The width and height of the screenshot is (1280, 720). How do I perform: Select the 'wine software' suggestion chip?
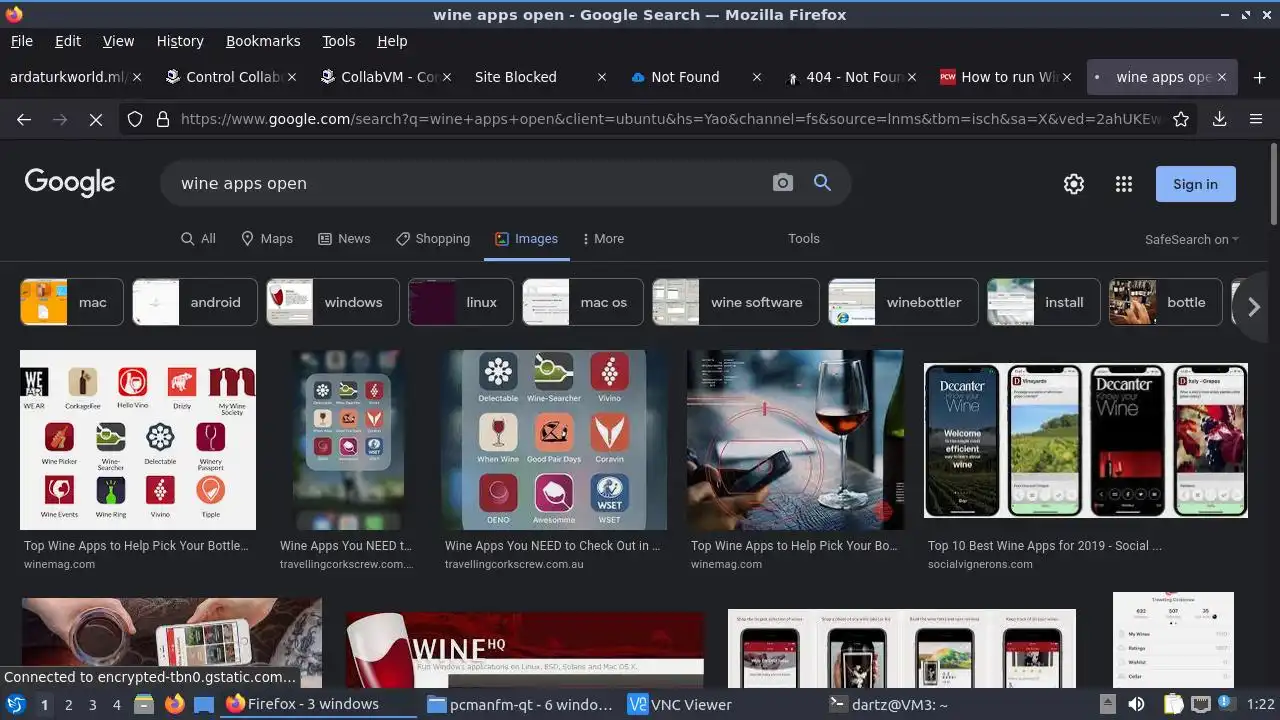736,302
